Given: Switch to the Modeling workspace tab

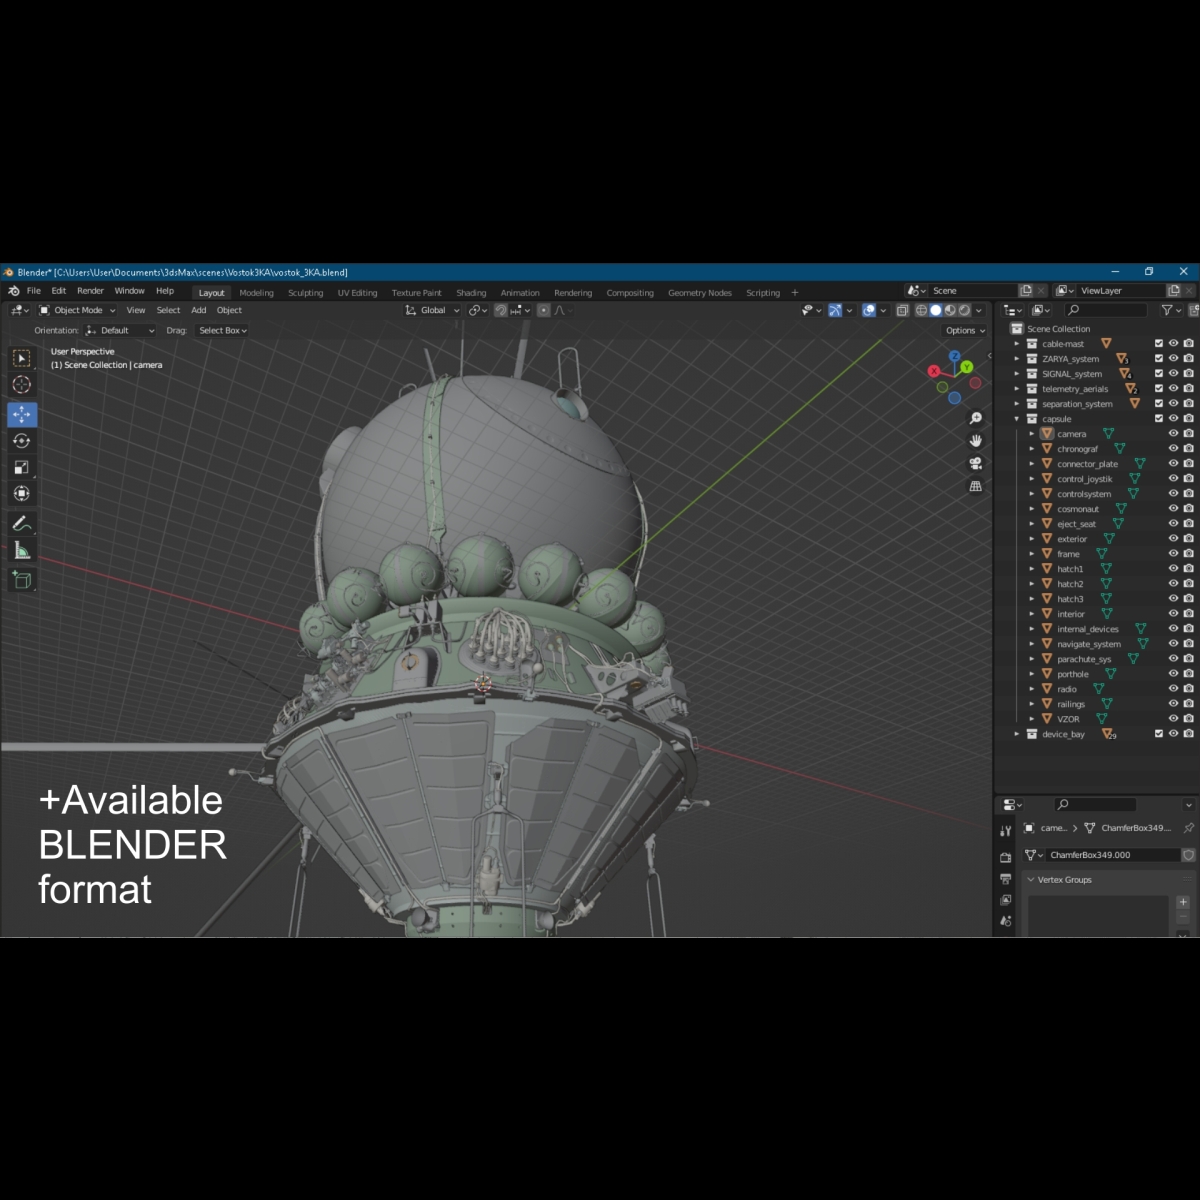Looking at the screenshot, I should pyautogui.click(x=256, y=293).
